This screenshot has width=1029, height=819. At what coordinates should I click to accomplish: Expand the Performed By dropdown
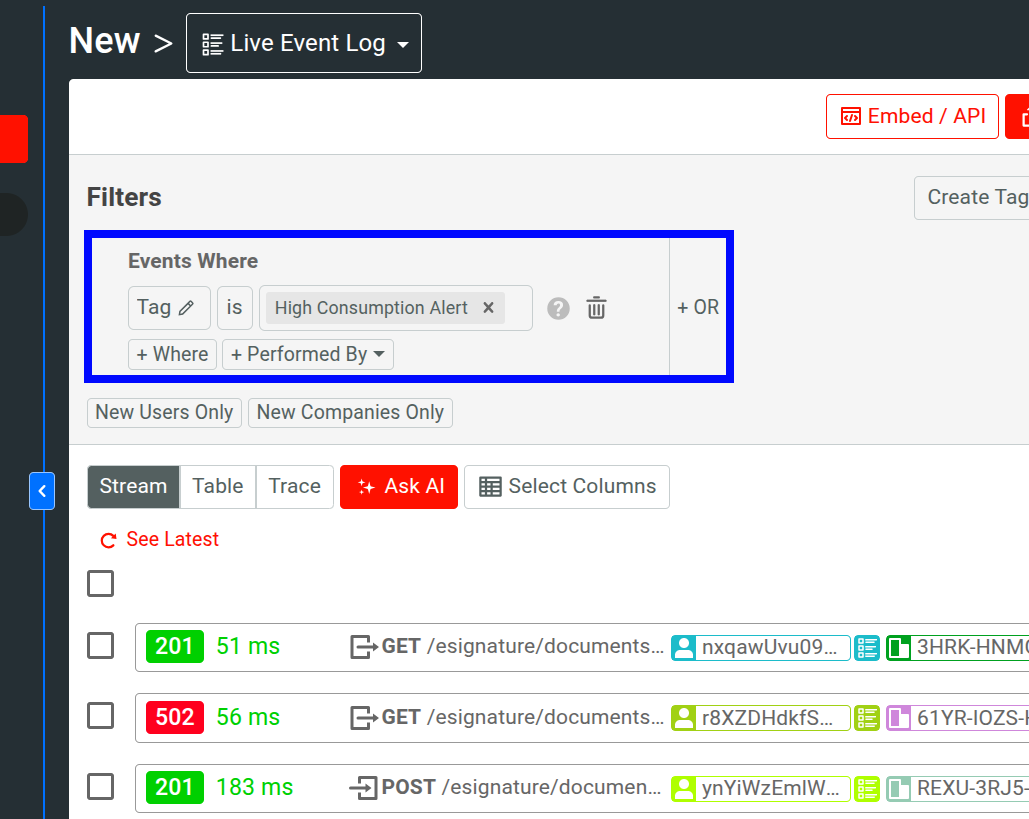(308, 354)
